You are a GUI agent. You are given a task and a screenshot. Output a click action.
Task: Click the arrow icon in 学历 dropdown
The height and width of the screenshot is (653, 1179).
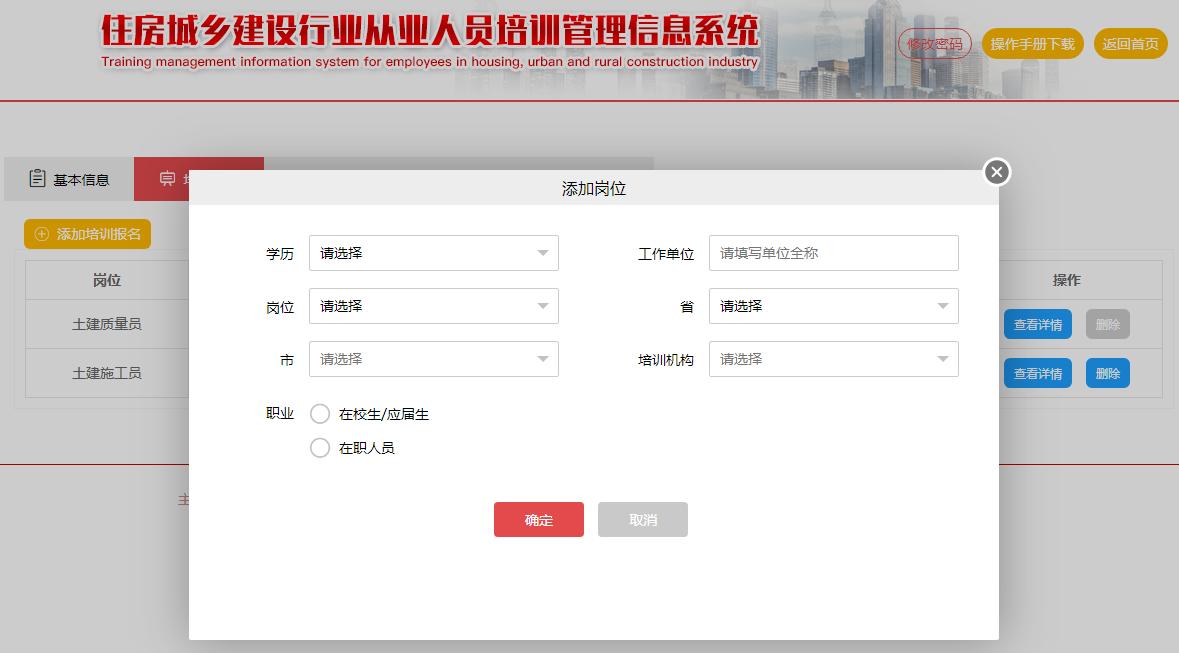click(542, 253)
